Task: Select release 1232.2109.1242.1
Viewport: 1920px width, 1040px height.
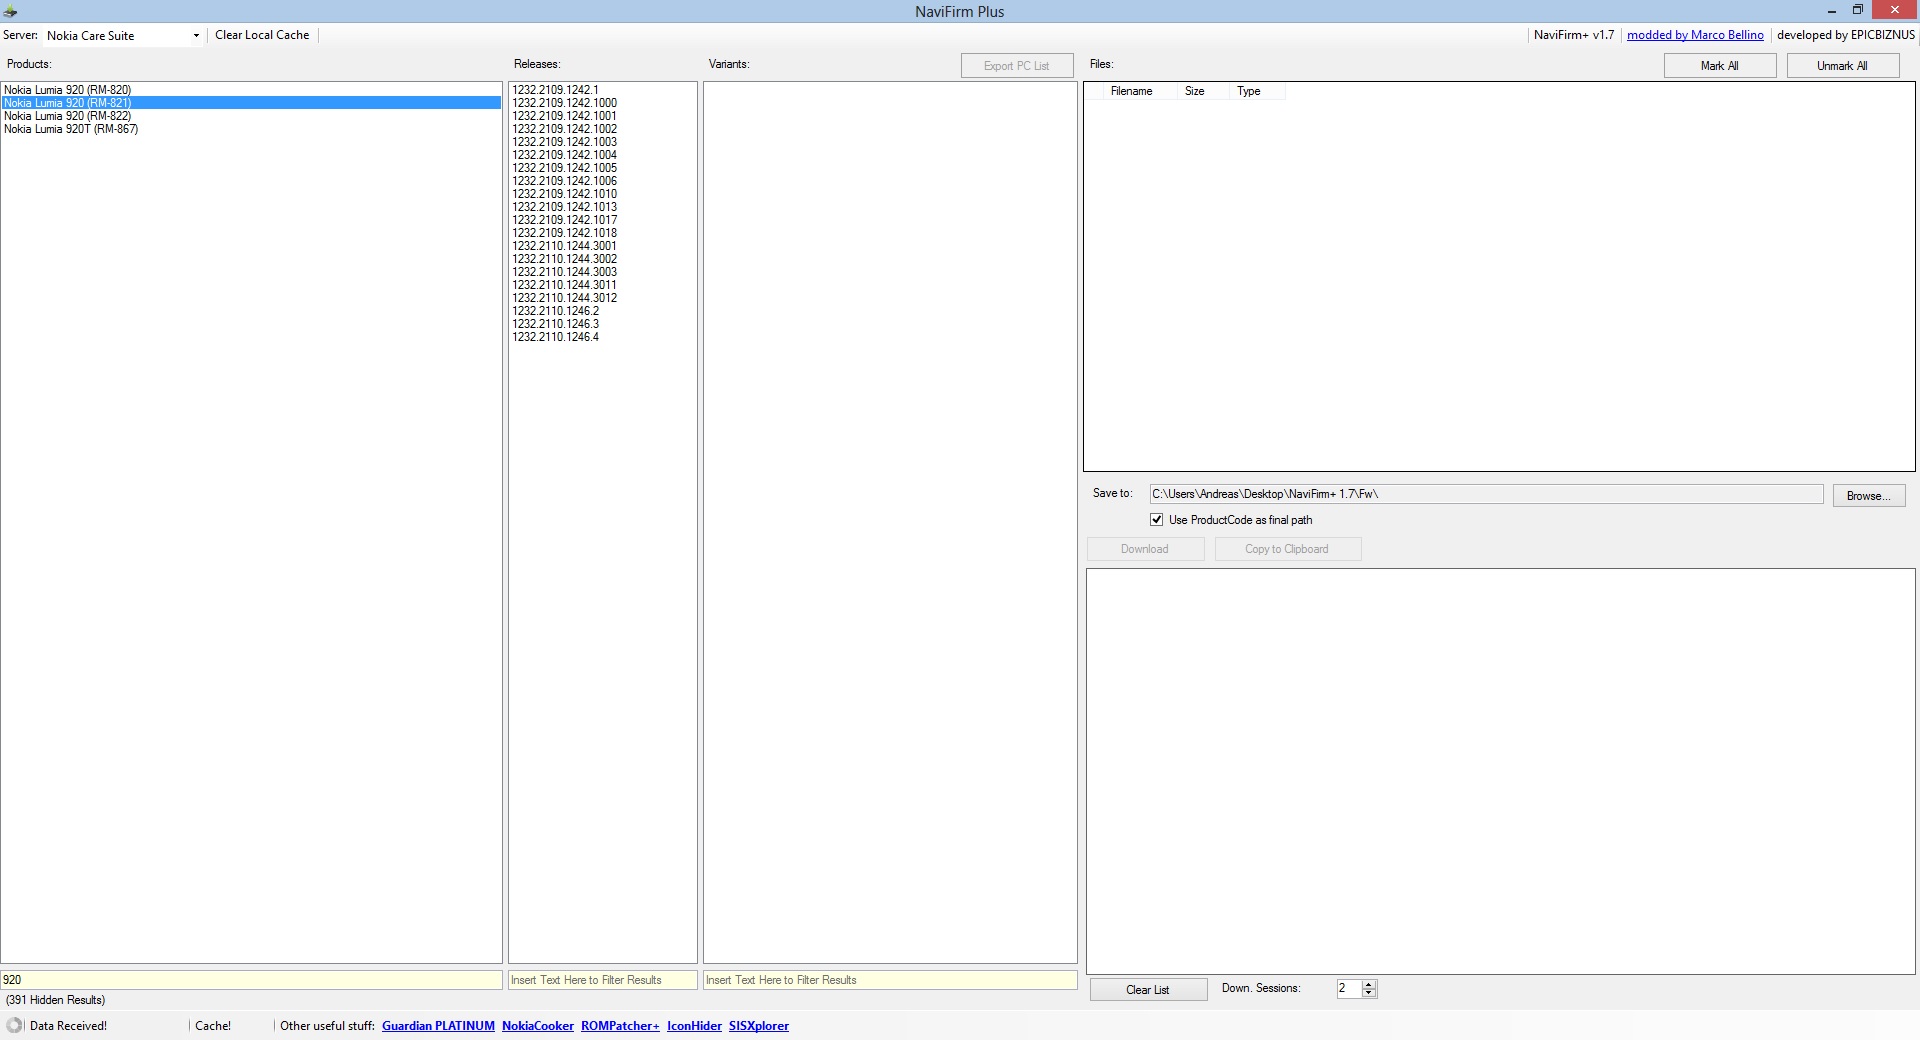Action: coord(603,90)
